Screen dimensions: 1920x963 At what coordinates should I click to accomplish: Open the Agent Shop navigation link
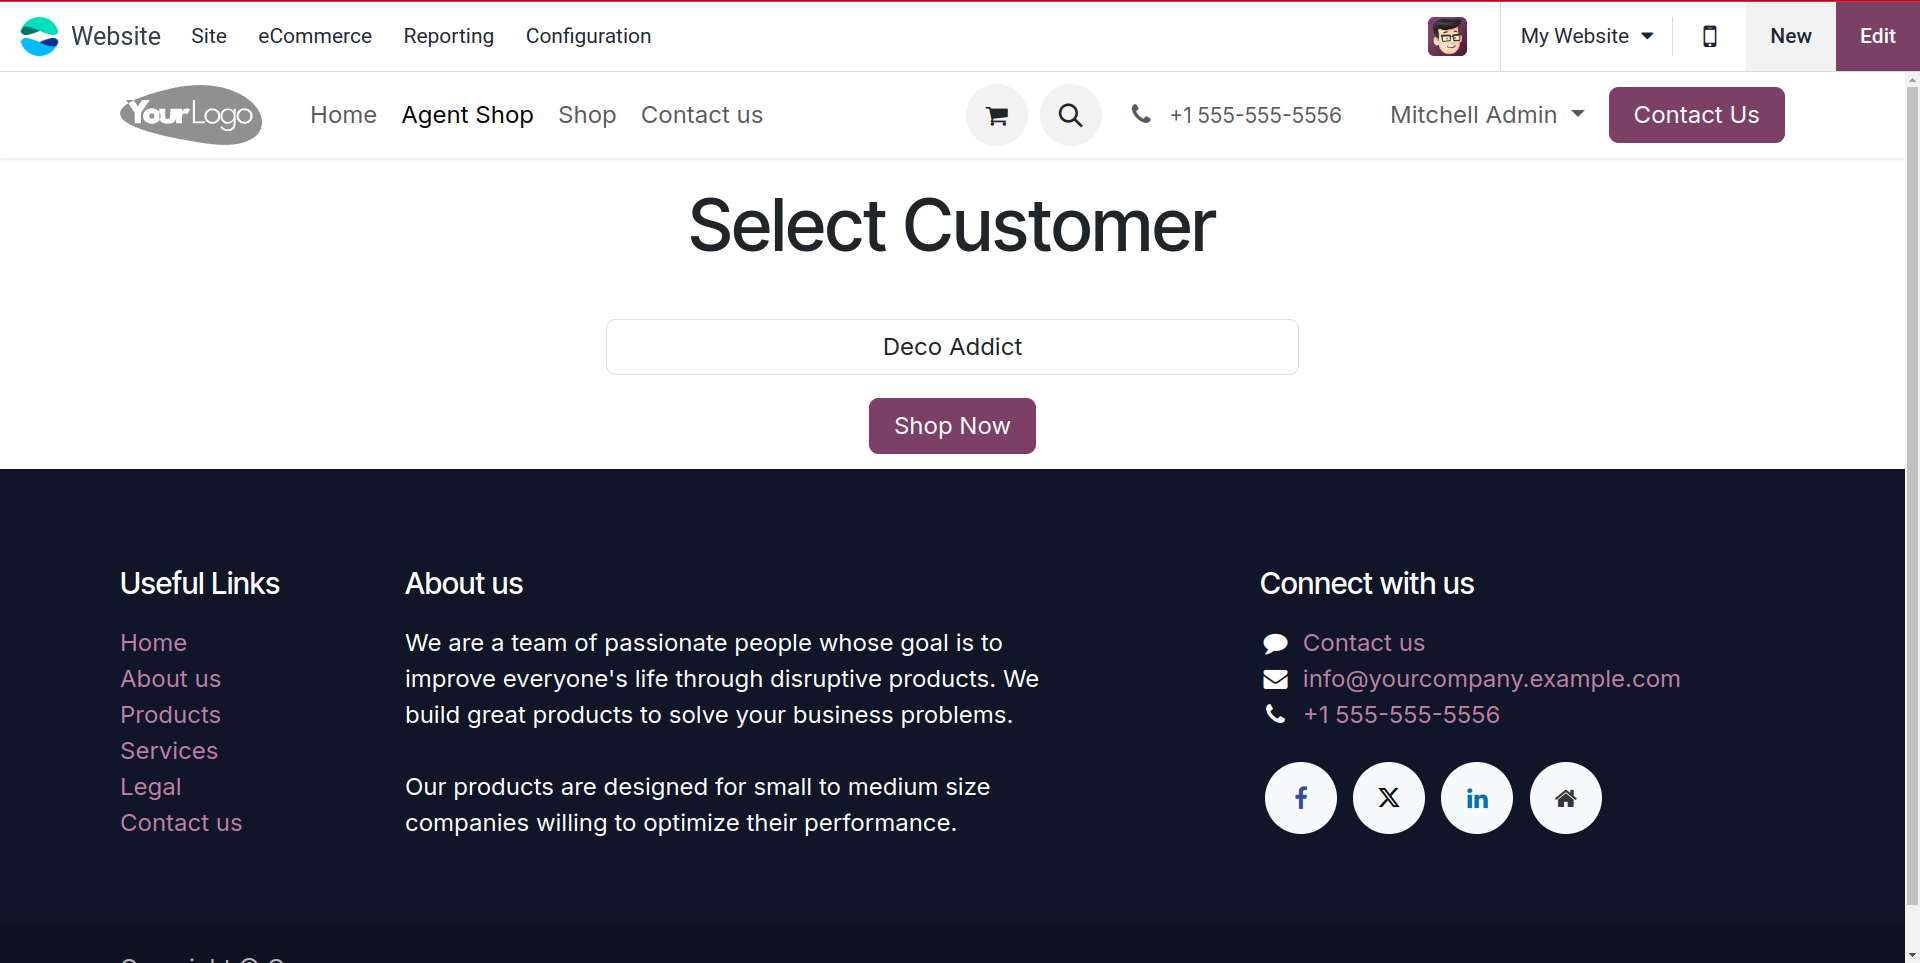467,115
